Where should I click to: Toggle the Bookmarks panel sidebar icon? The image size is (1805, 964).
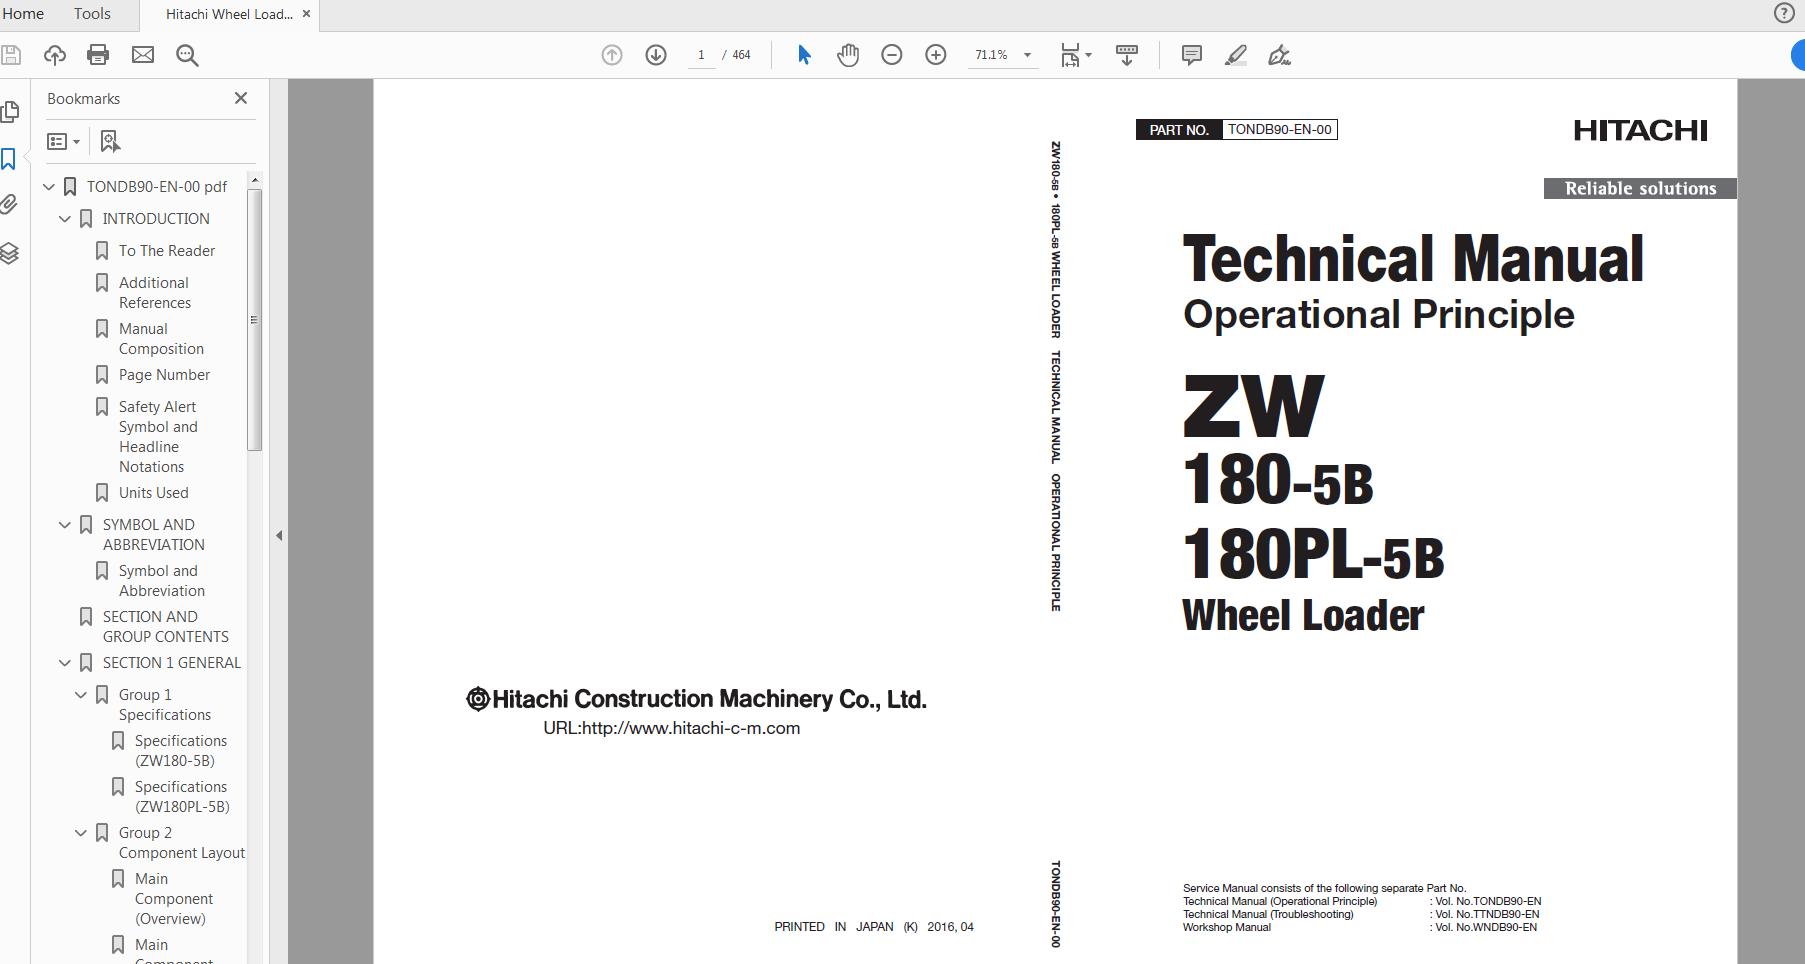[9, 159]
